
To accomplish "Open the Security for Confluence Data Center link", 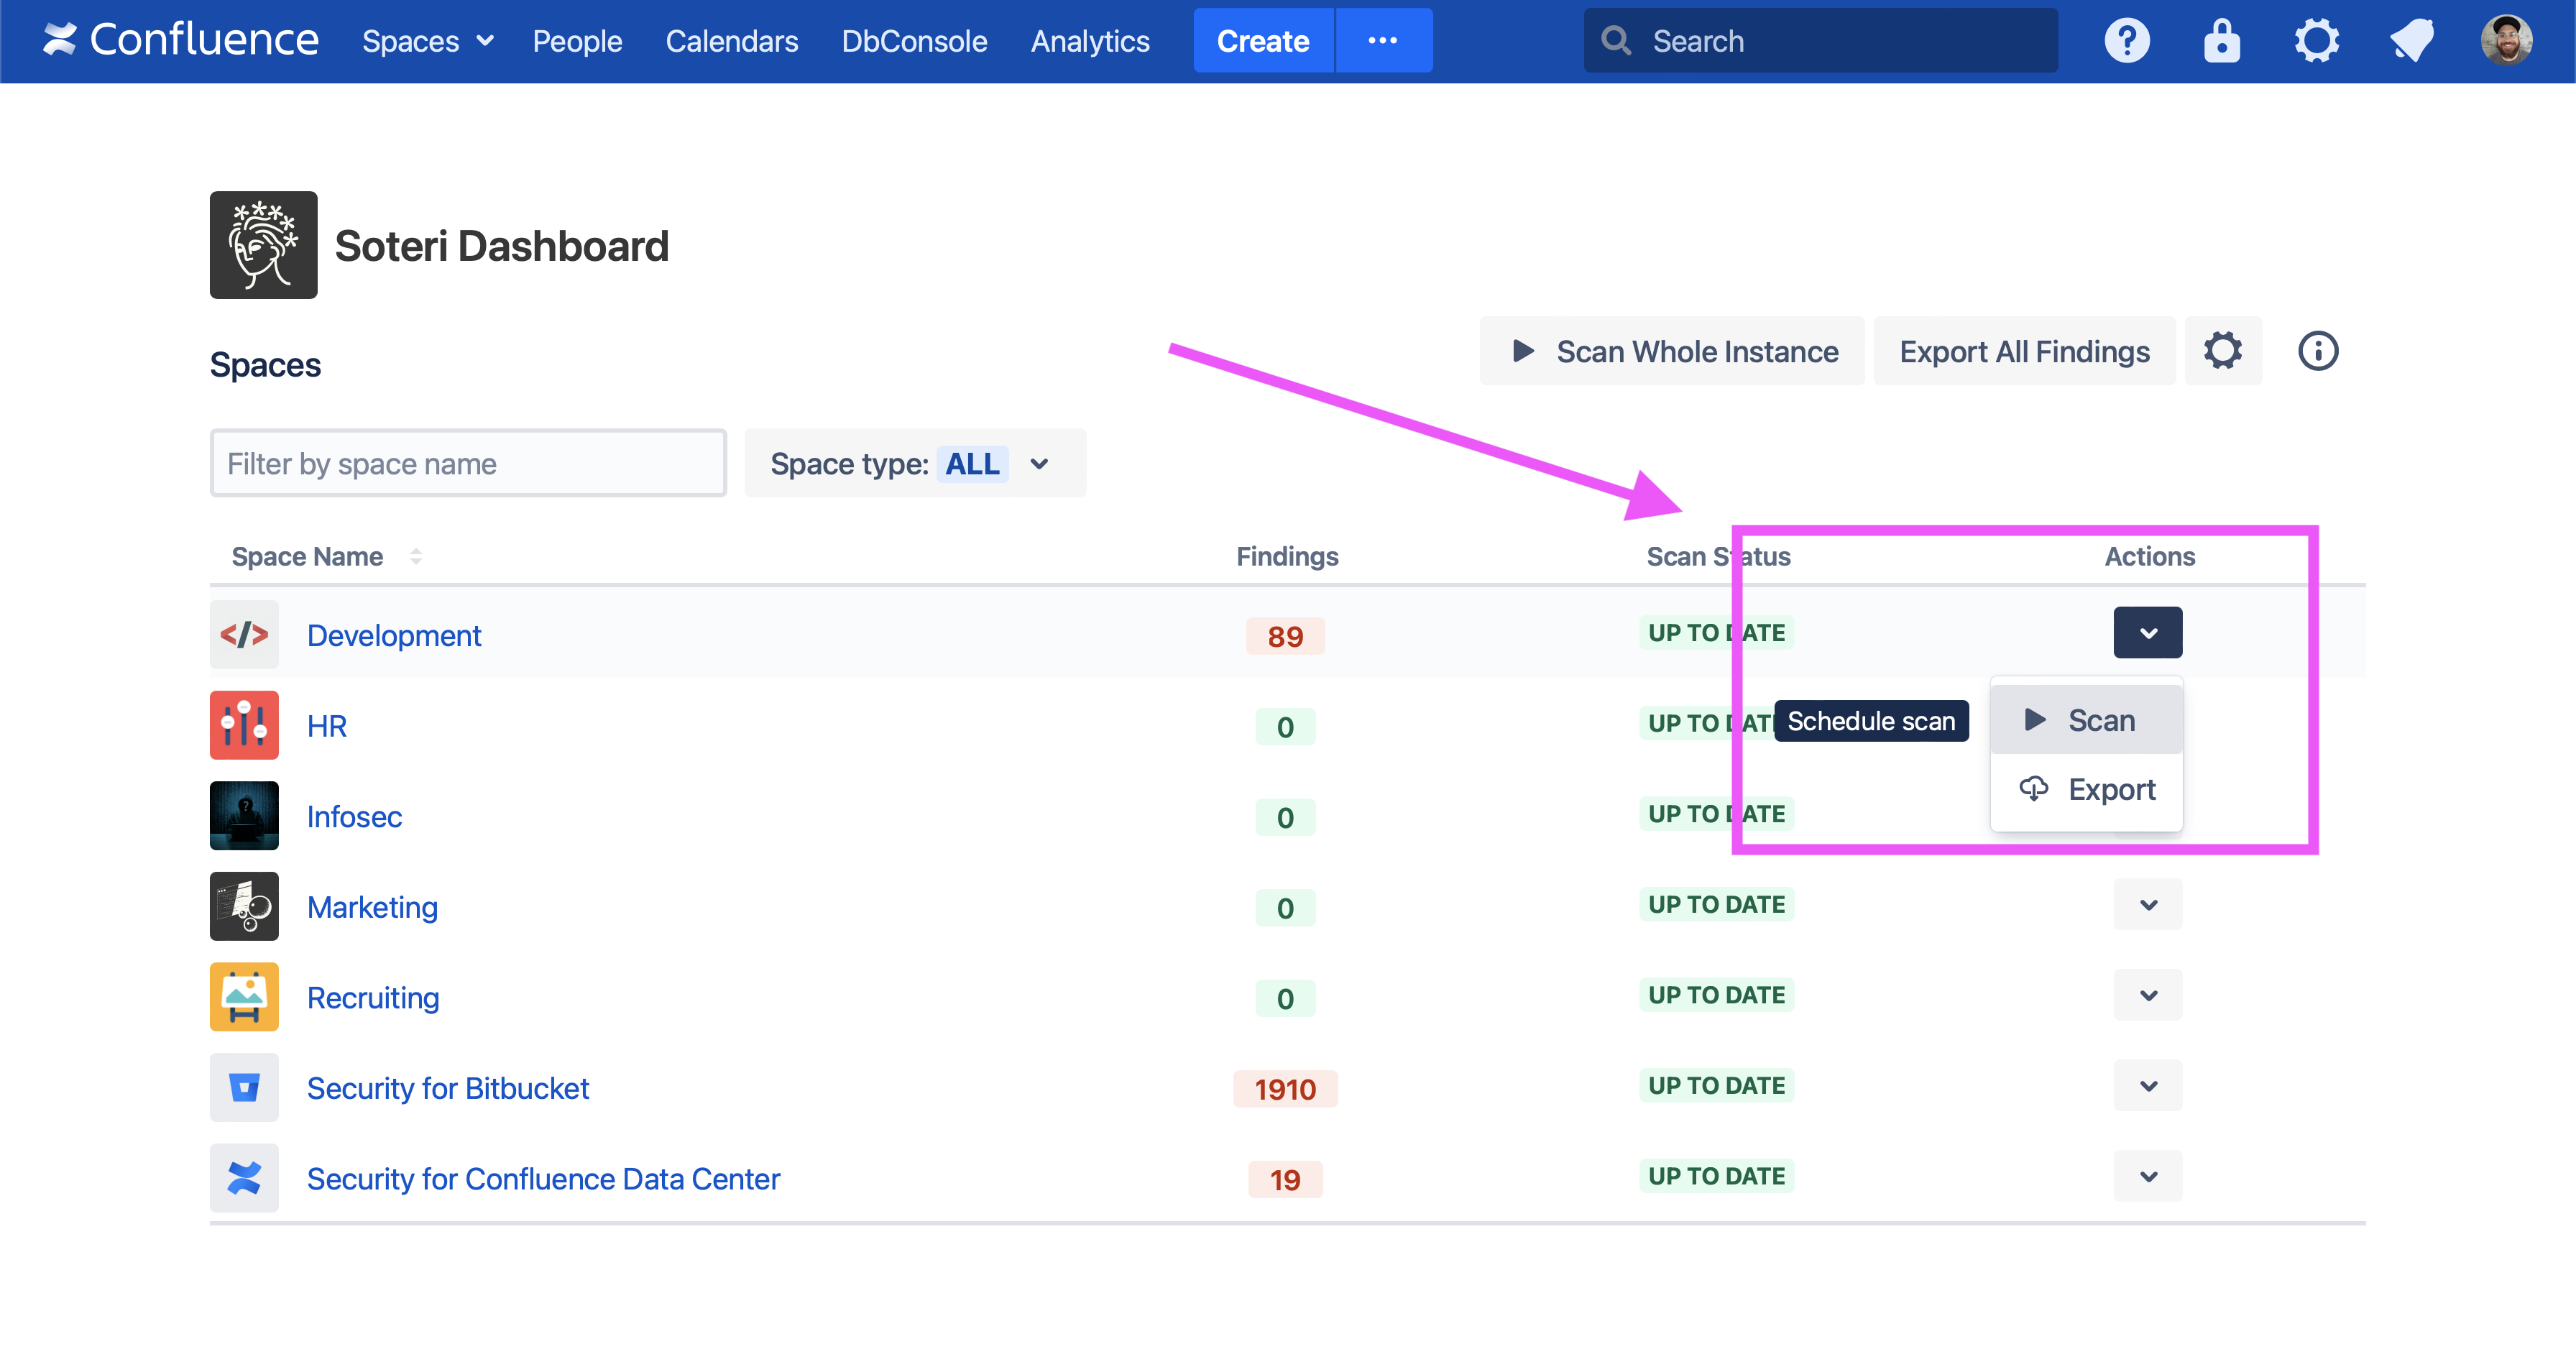I will point(543,1179).
